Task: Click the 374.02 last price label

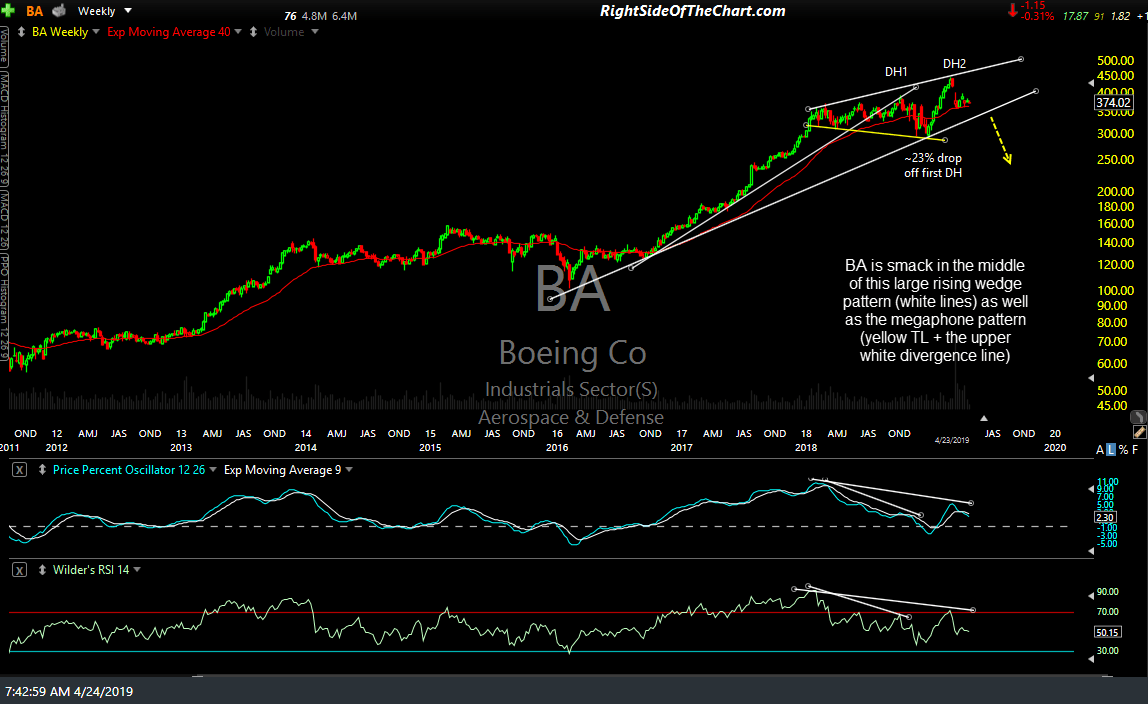Action: point(1112,102)
